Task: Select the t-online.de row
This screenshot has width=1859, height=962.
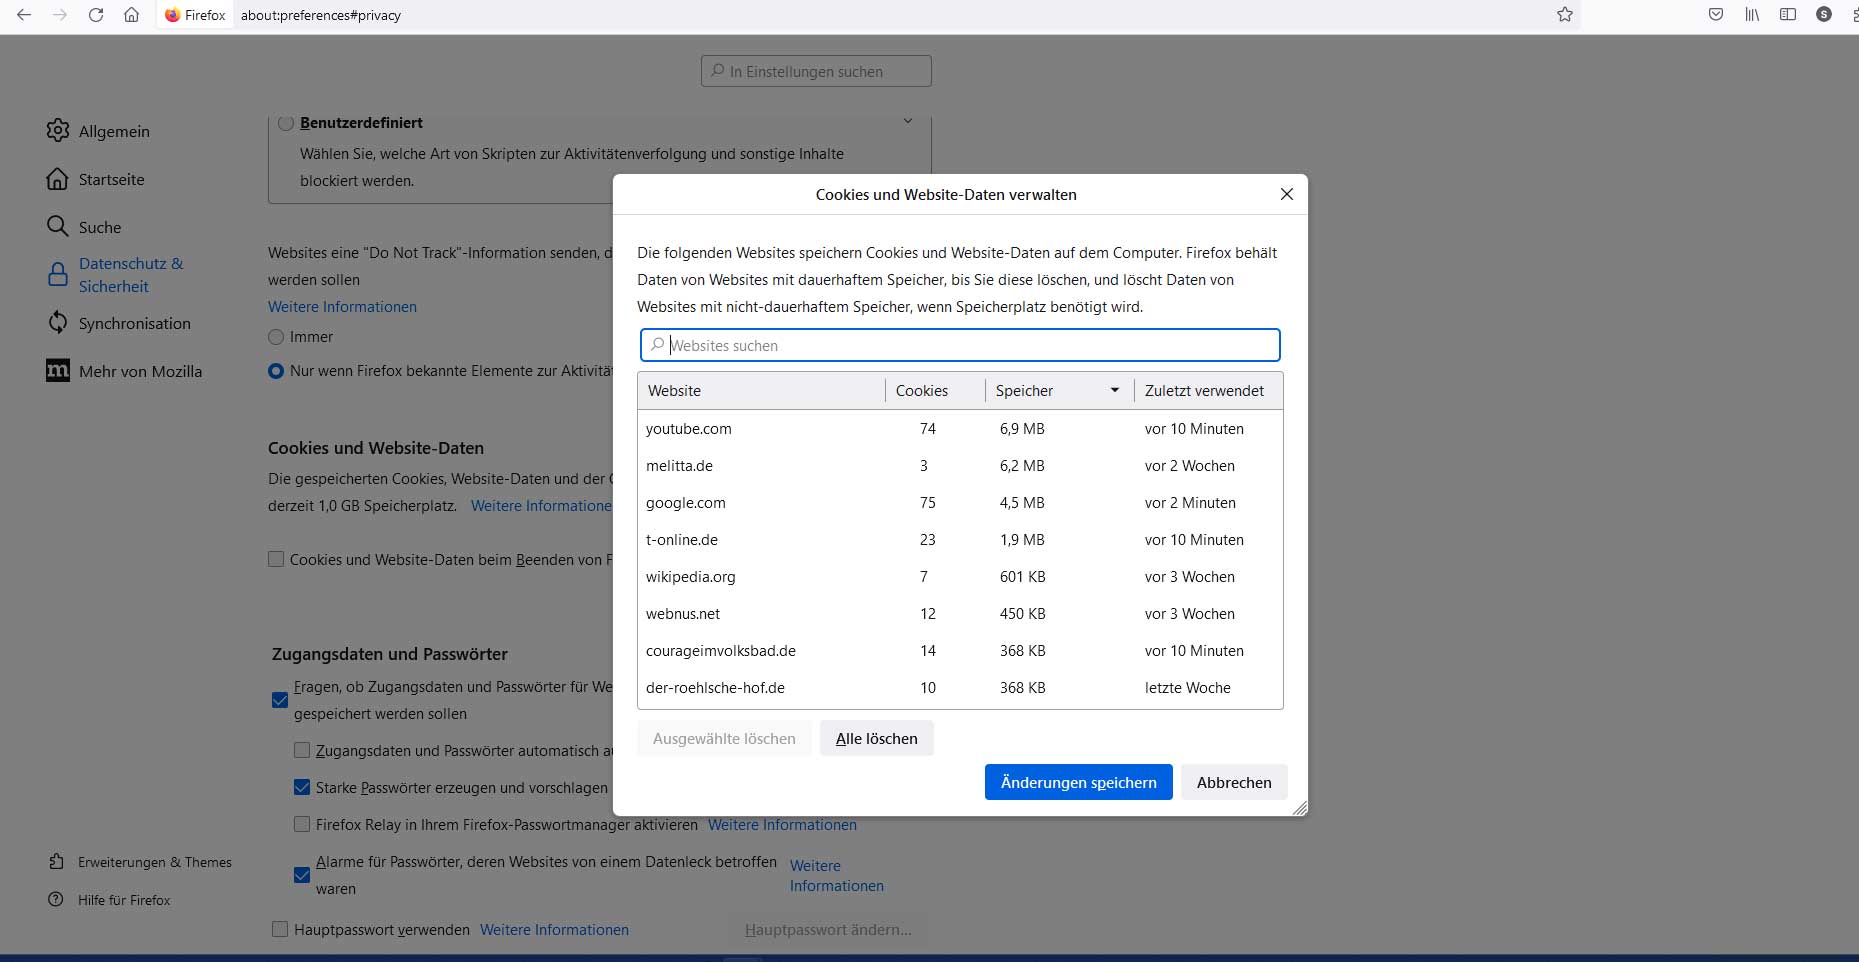Action: 960,540
